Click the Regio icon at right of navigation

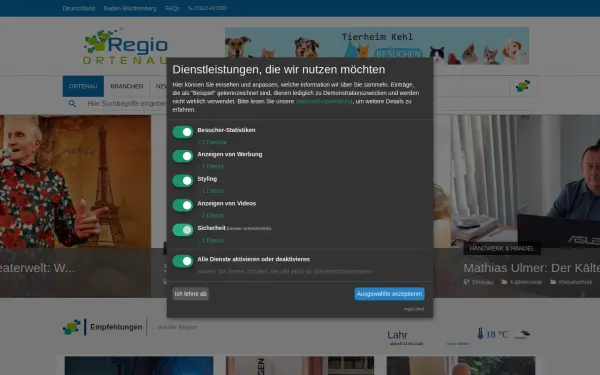(523, 86)
